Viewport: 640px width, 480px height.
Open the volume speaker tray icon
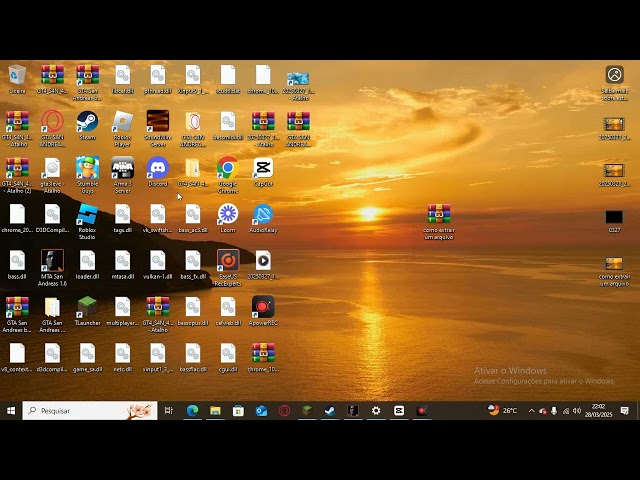(x=577, y=411)
